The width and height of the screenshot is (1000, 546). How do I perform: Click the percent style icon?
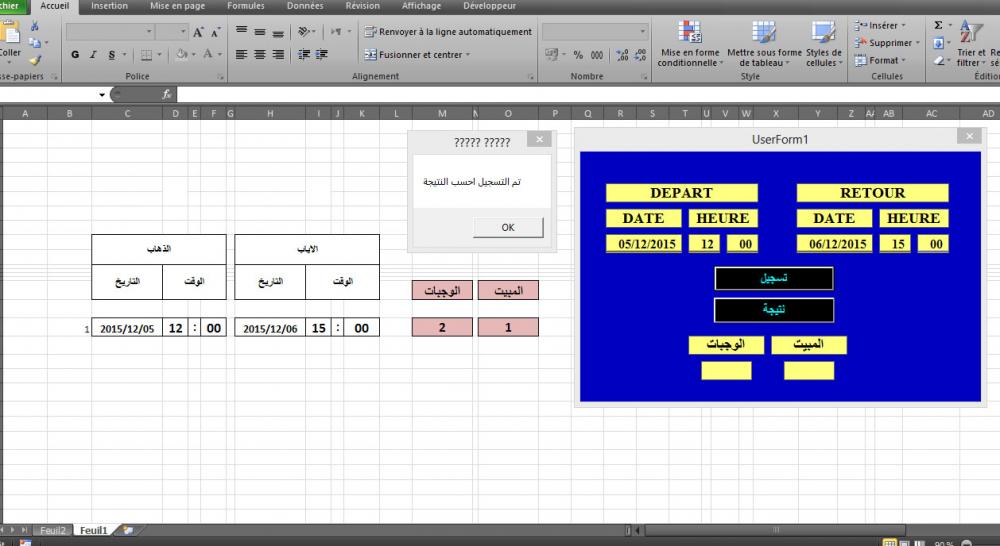[x=578, y=55]
